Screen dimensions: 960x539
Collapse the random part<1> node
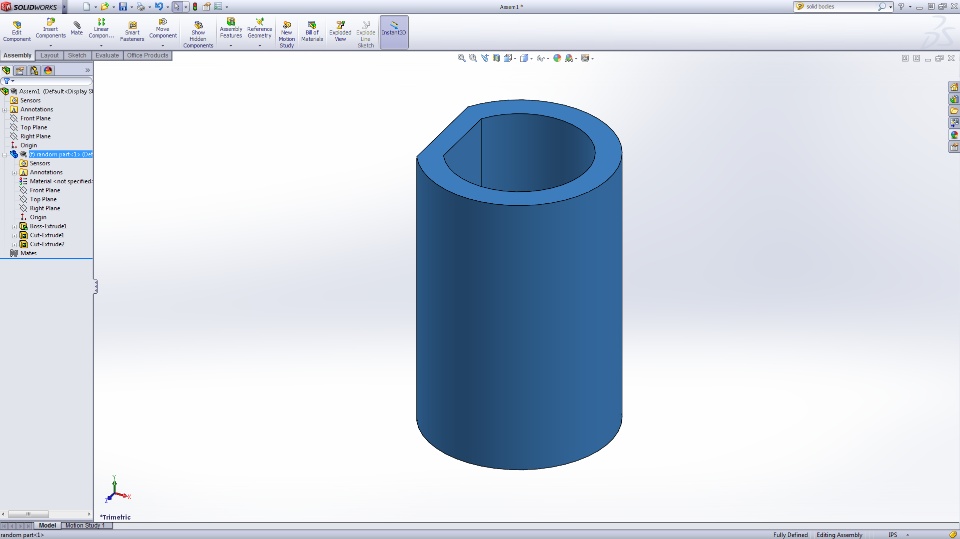click(5, 154)
